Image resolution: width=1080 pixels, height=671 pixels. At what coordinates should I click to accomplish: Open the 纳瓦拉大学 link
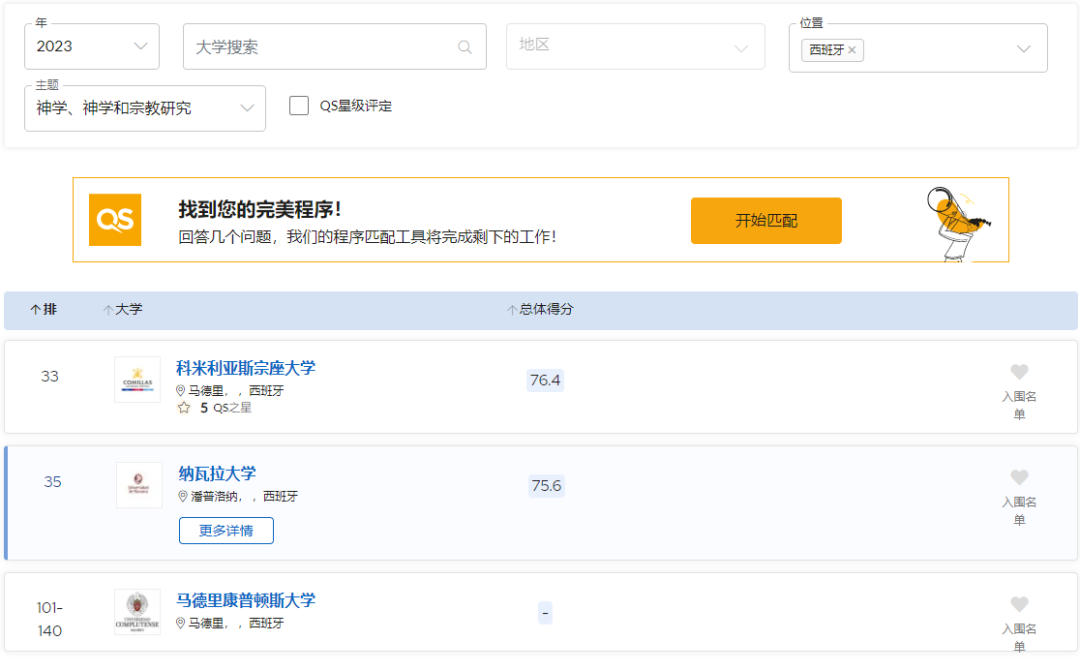pos(217,473)
